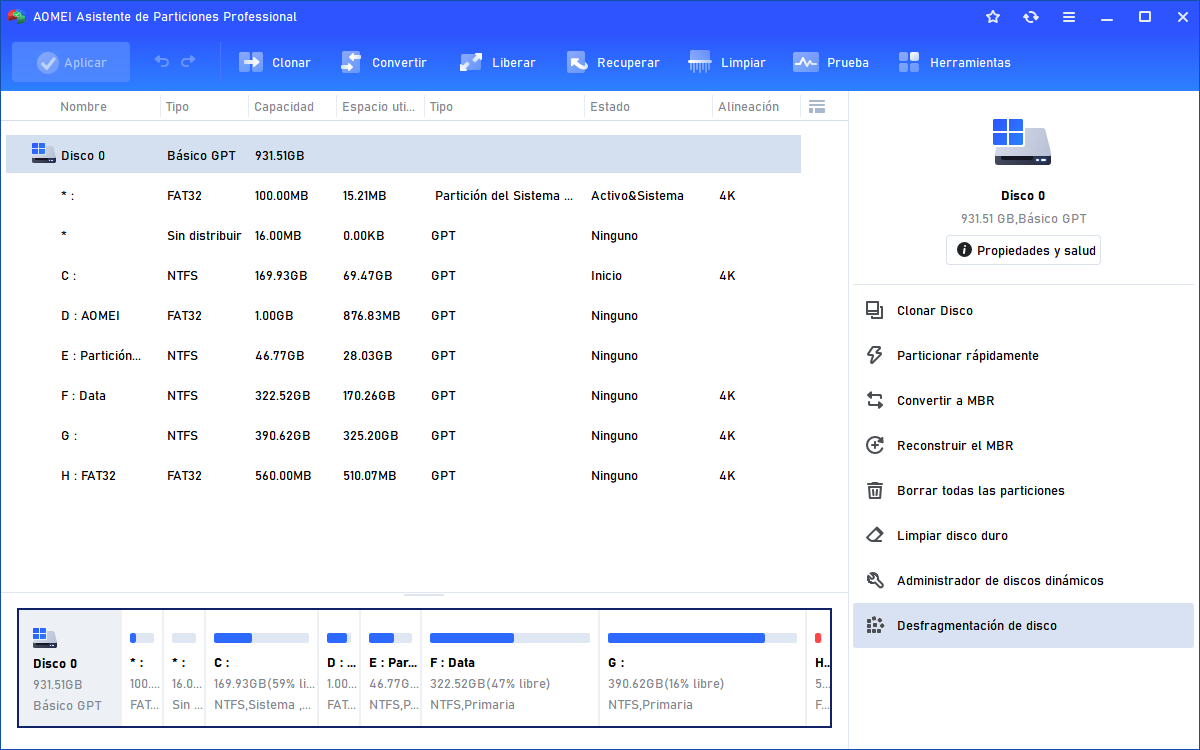Choose Desfragmentación de disco option text

tap(977, 626)
